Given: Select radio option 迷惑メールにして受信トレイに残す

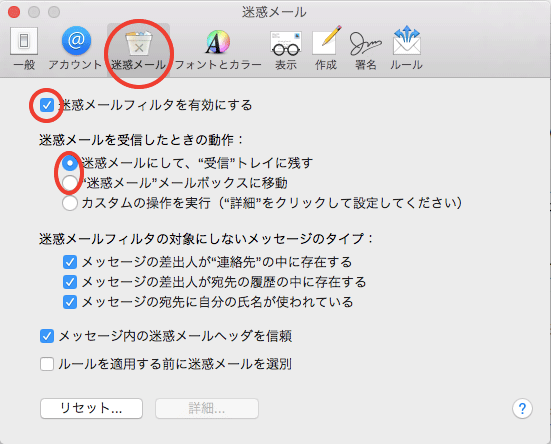Looking at the screenshot, I should (x=70, y=163).
